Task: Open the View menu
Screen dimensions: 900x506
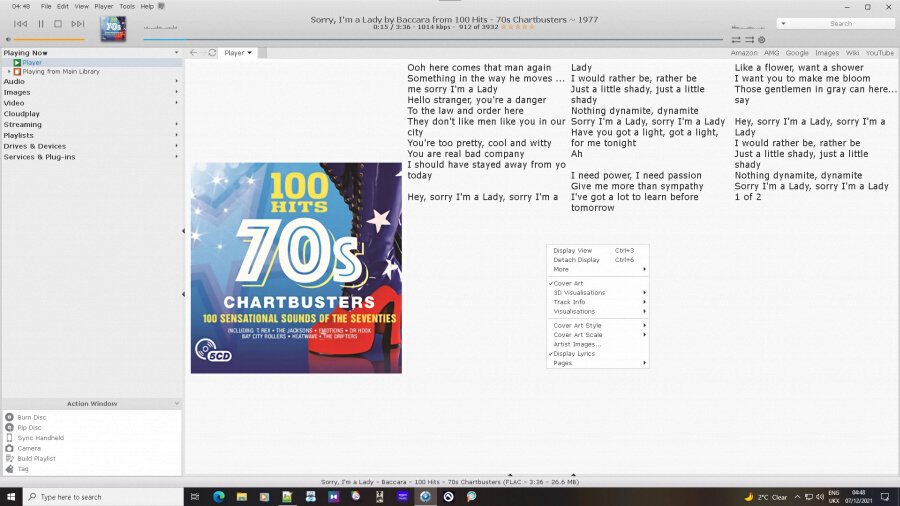Action: 82,6
